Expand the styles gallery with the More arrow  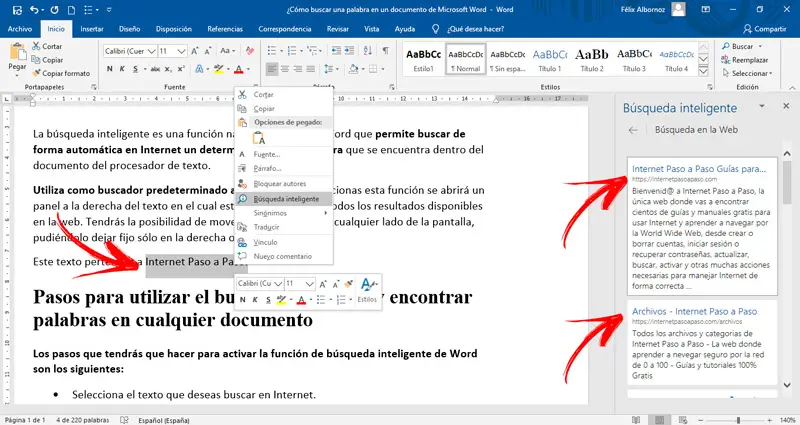[x=703, y=72]
